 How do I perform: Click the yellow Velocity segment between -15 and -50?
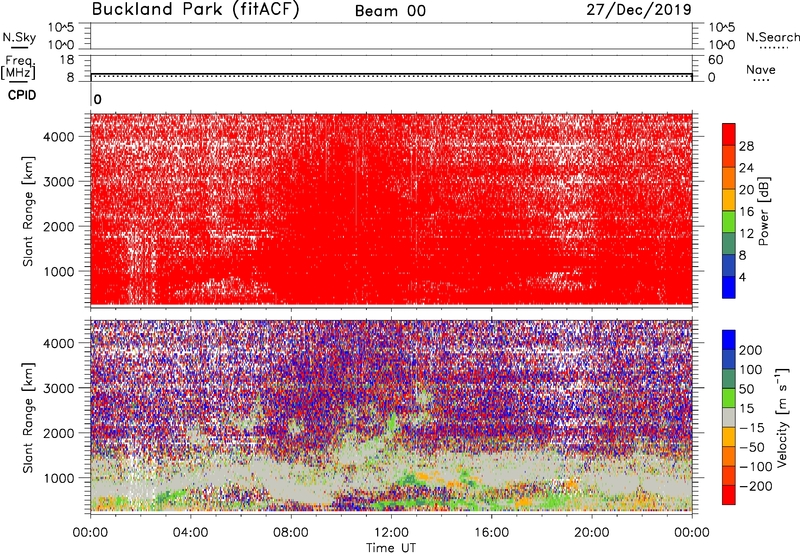click(729, 437)
